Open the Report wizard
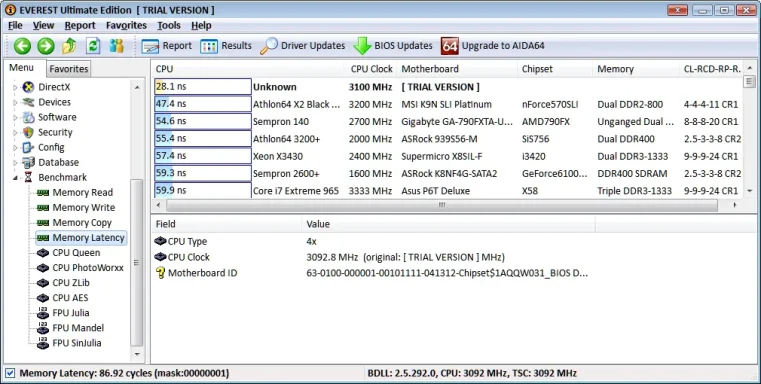 coord(167,46)
